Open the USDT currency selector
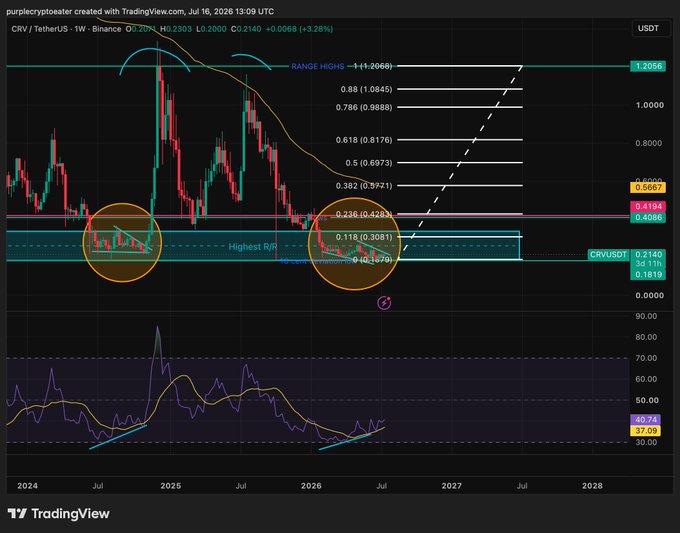 [648, 29]
